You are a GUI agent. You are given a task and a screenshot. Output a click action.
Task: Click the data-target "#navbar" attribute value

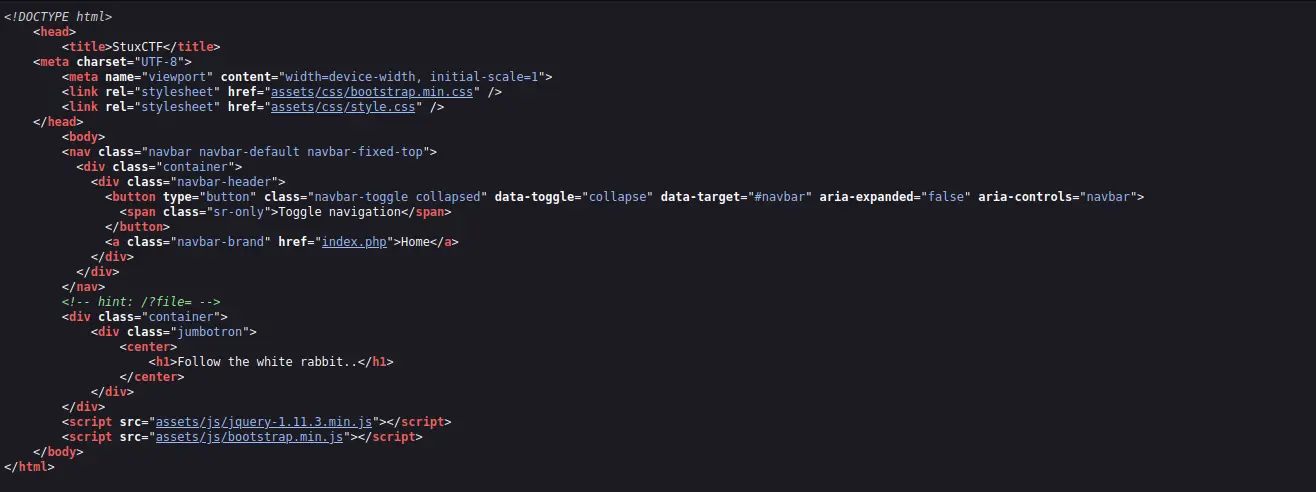click(x=780, y=197)
